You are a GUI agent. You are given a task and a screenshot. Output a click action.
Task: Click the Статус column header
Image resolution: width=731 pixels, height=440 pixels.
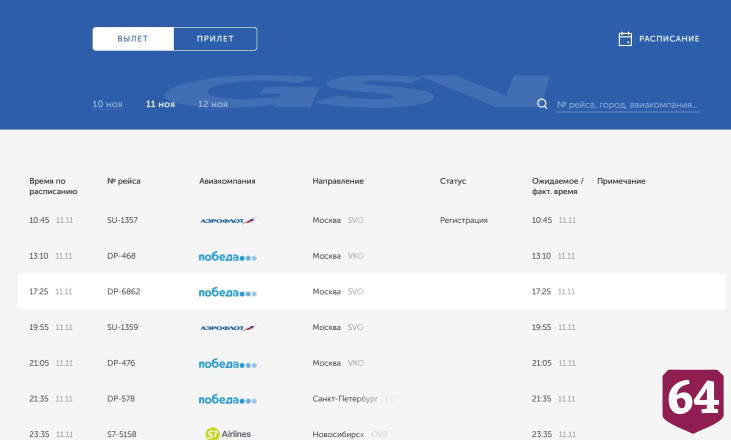(453, 181)
